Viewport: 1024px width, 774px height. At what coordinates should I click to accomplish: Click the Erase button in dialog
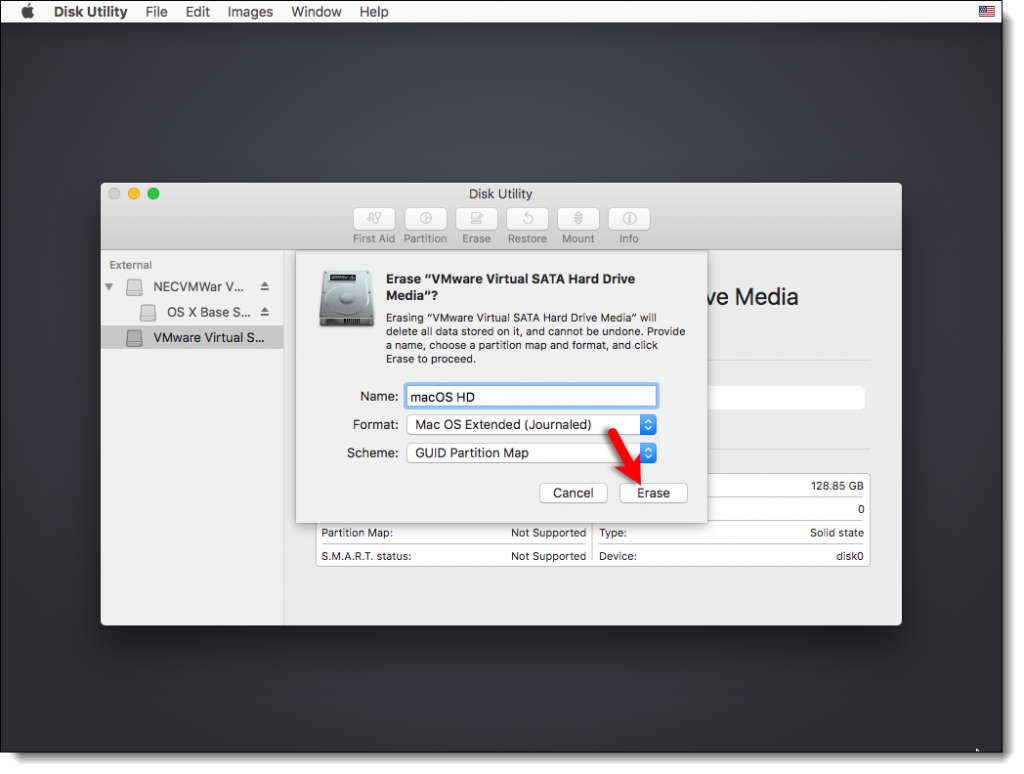tap(653, 493)
